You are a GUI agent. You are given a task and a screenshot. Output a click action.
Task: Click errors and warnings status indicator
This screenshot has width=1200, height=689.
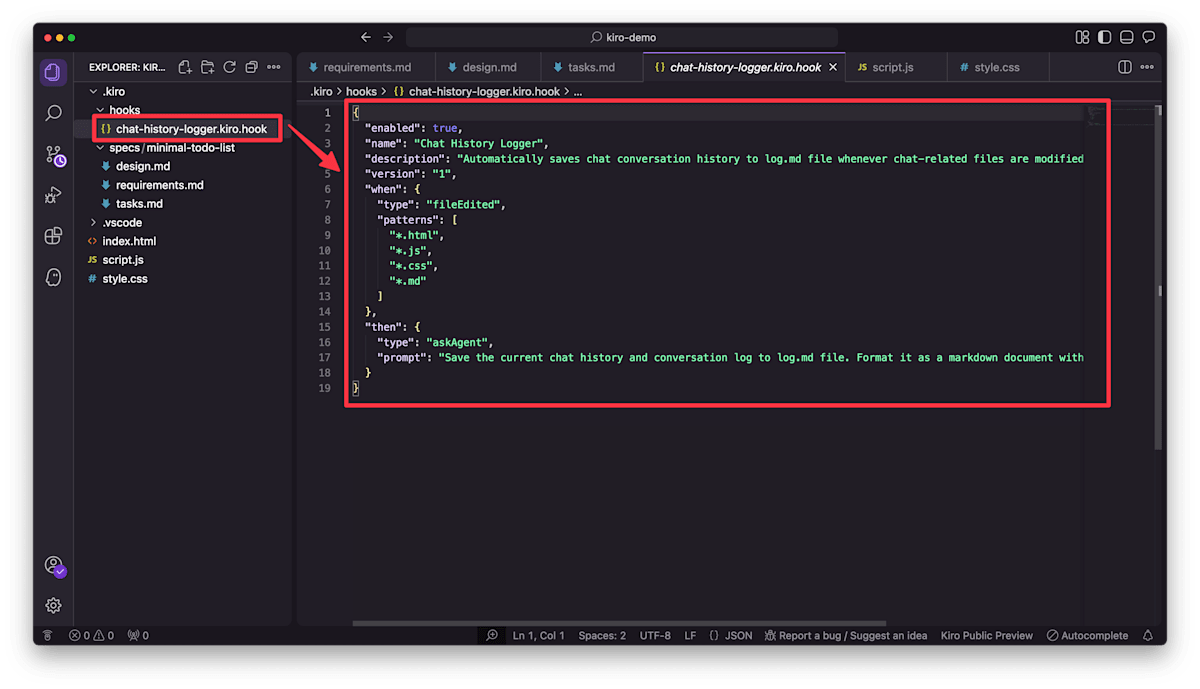click(x=91, y=635)
